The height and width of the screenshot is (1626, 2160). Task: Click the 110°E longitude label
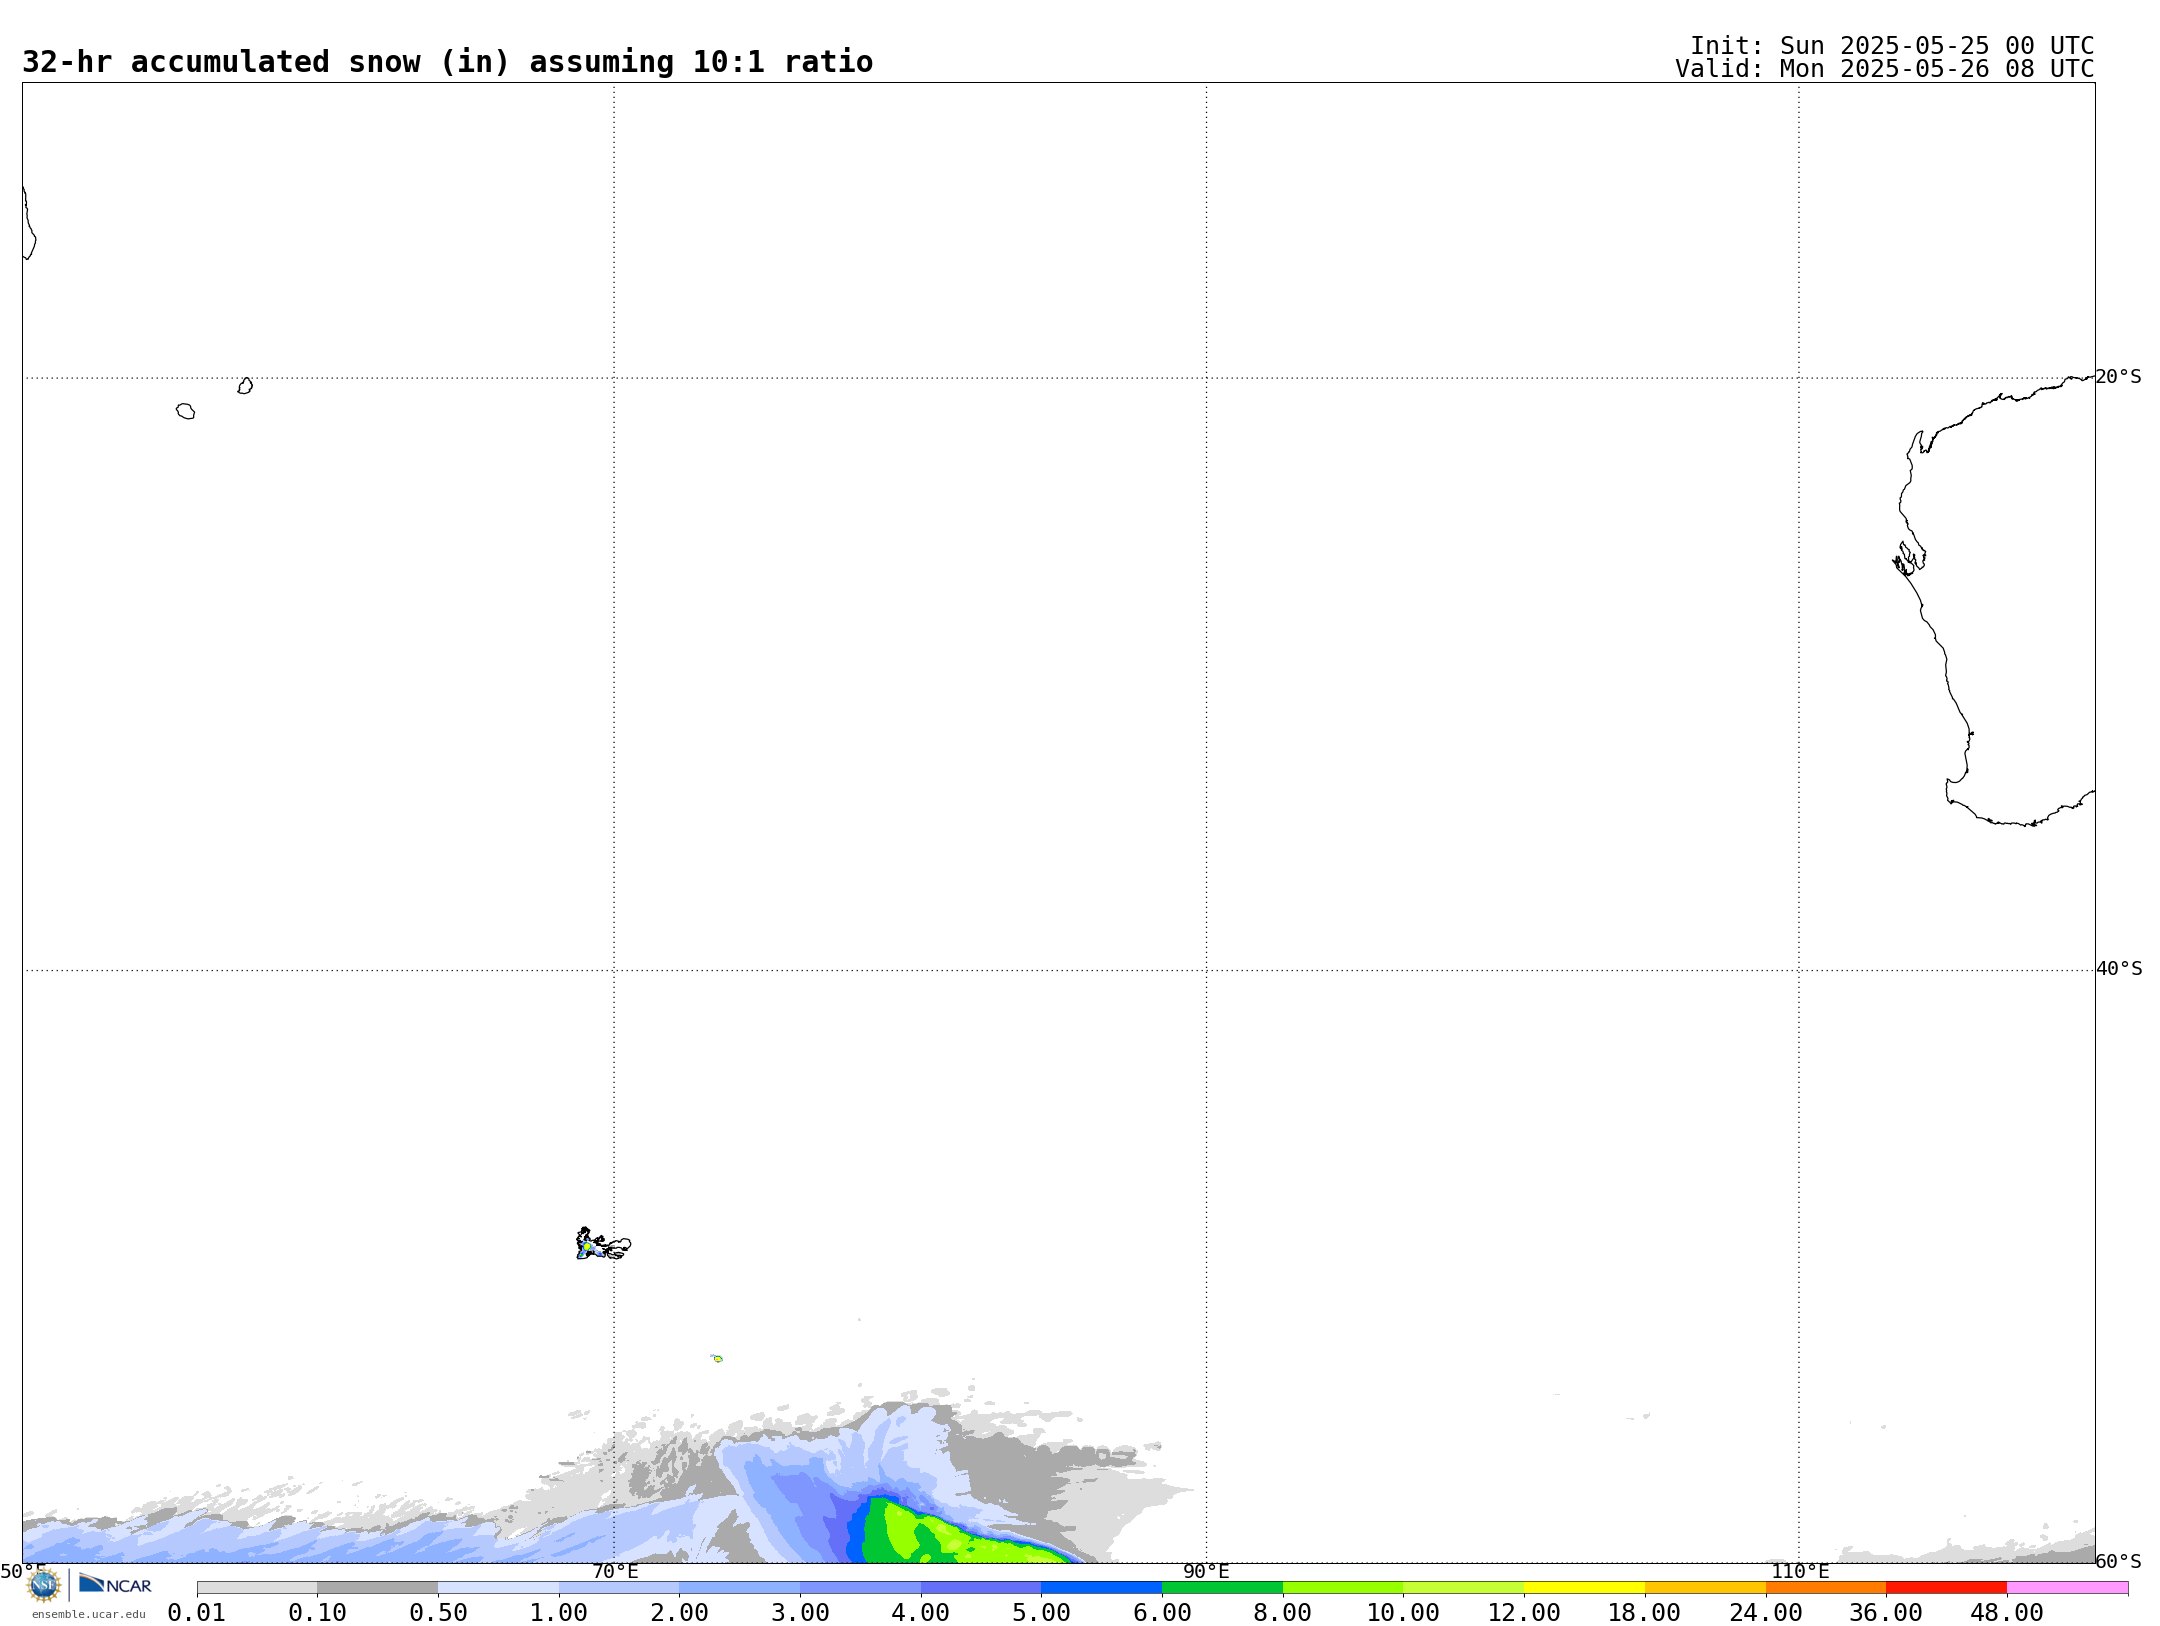tap(1800, 1571)
